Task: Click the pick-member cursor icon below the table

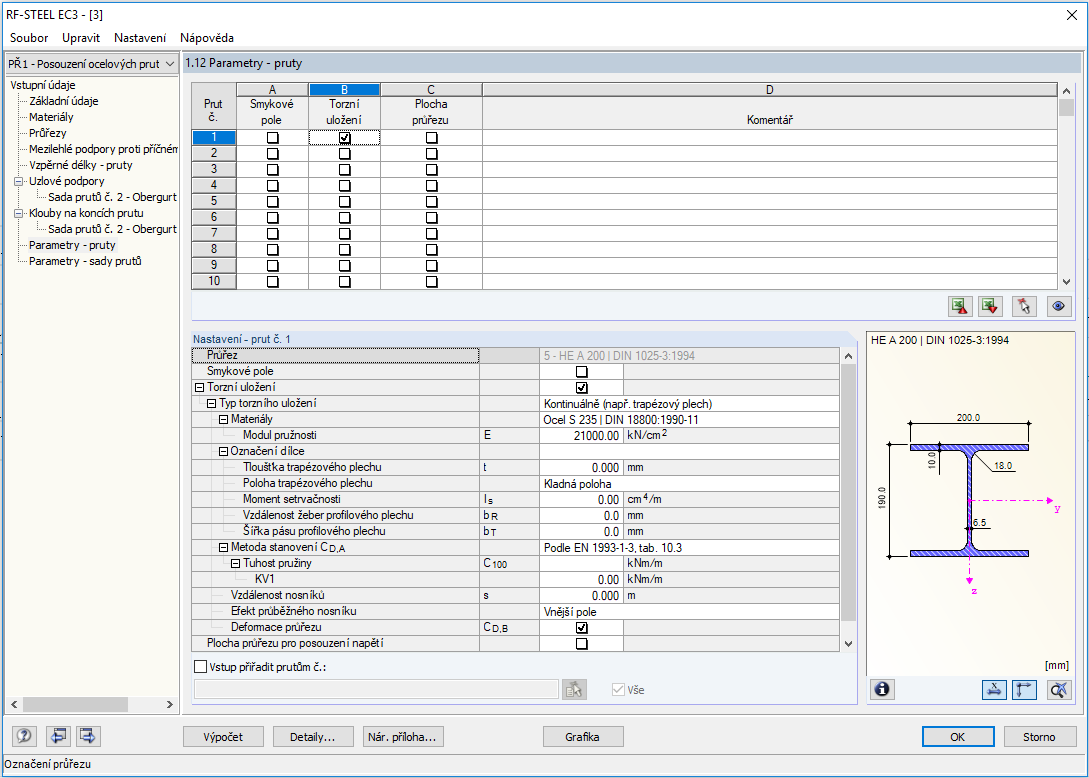Action: [x=1024, y=306]
